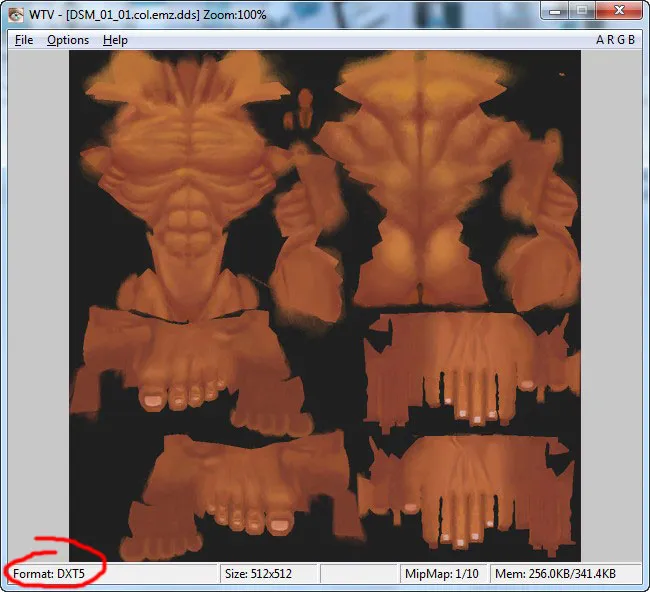
Task: Toggle the Green (G) channel
Action: pyautogui.click(x=620, y=40)
